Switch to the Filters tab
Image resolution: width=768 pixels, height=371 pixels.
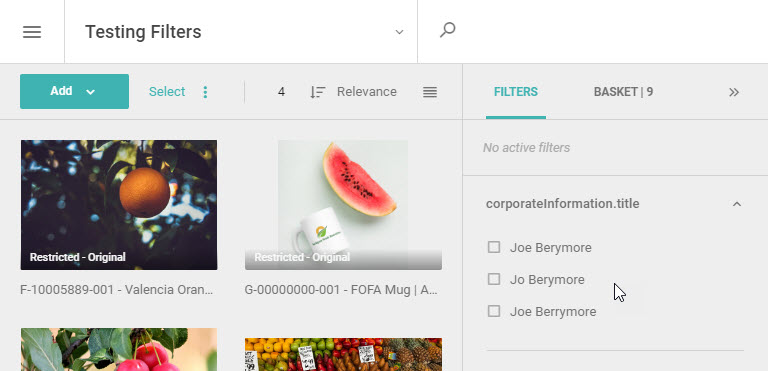[516, 92]
